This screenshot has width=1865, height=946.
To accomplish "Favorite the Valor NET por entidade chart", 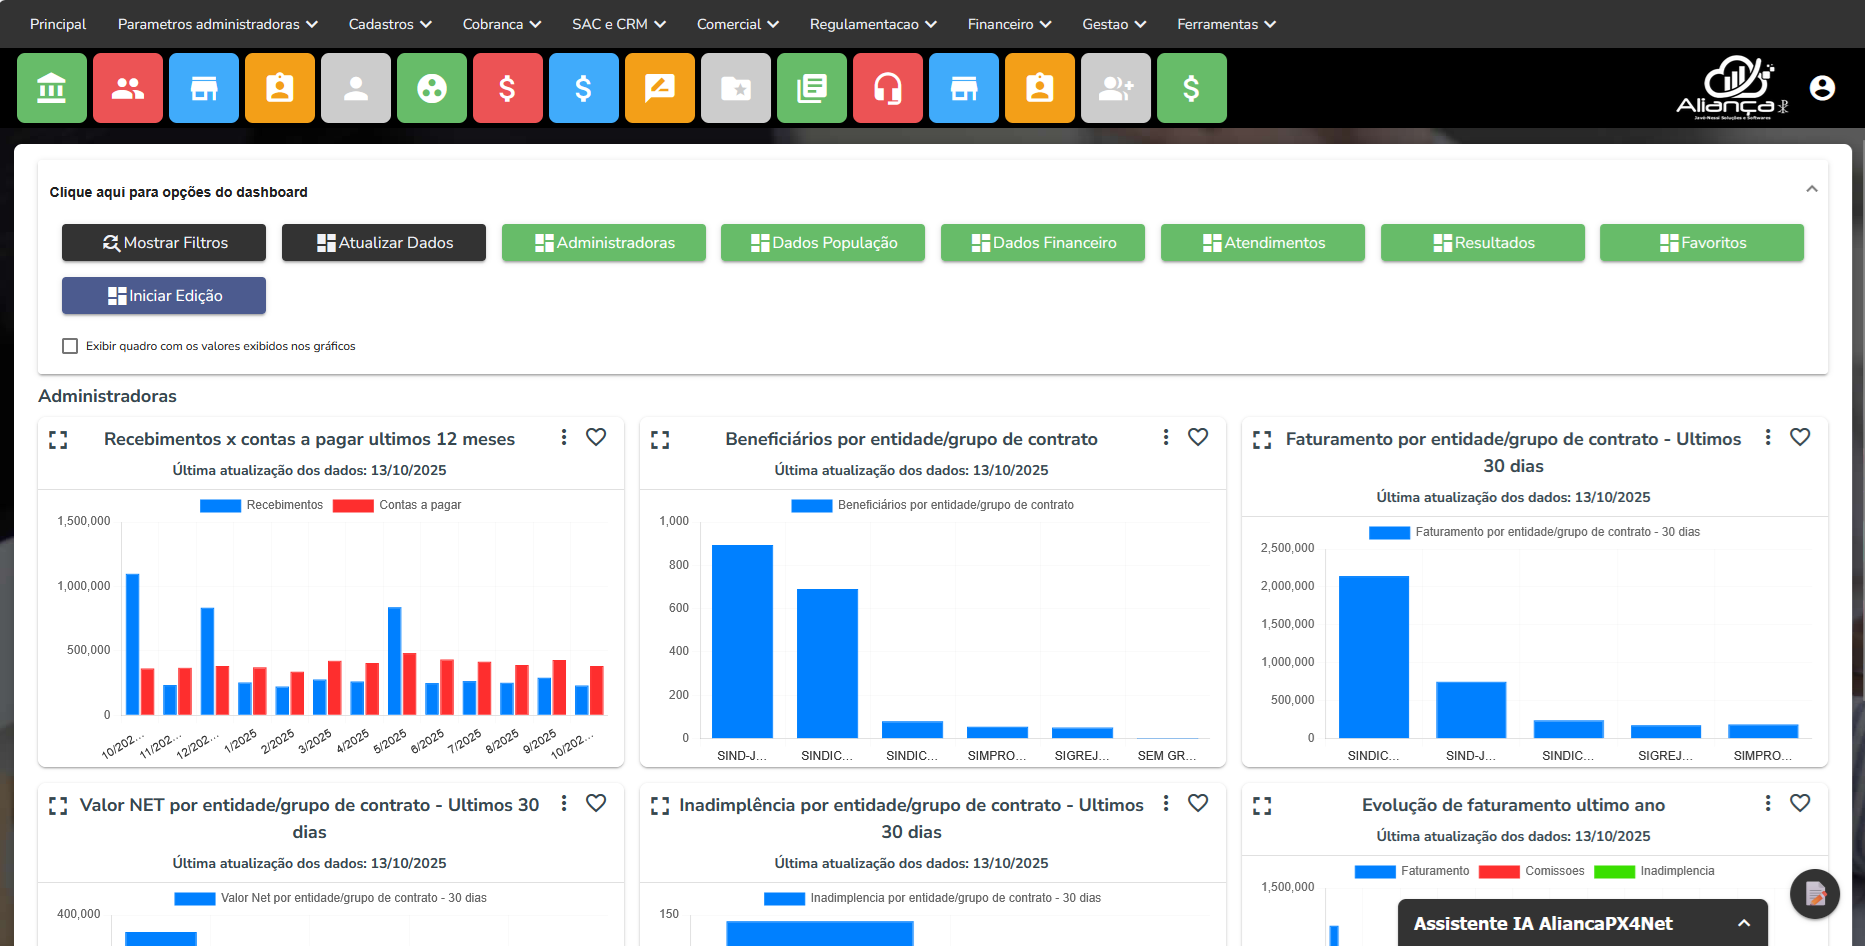I will (x=596, y=803).
